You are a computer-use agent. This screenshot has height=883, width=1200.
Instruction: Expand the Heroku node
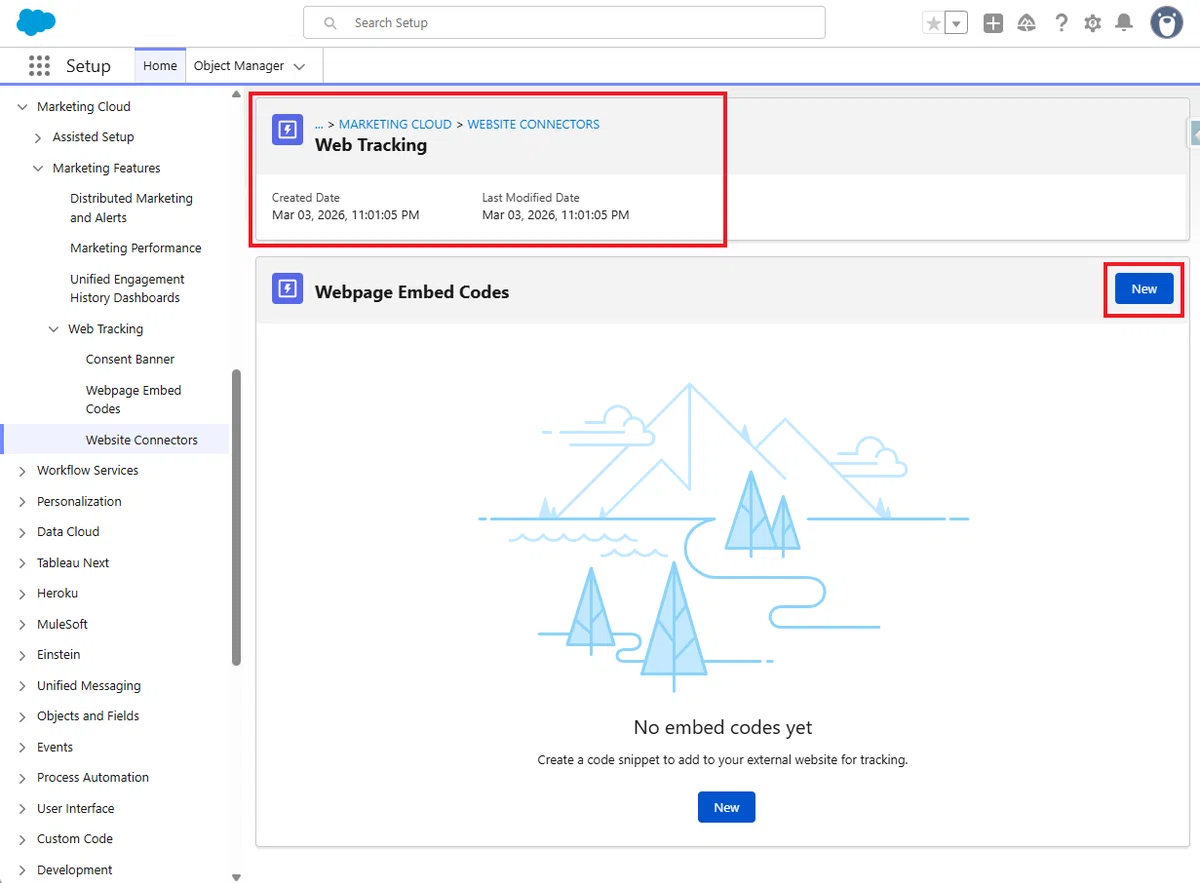[23, 594]
